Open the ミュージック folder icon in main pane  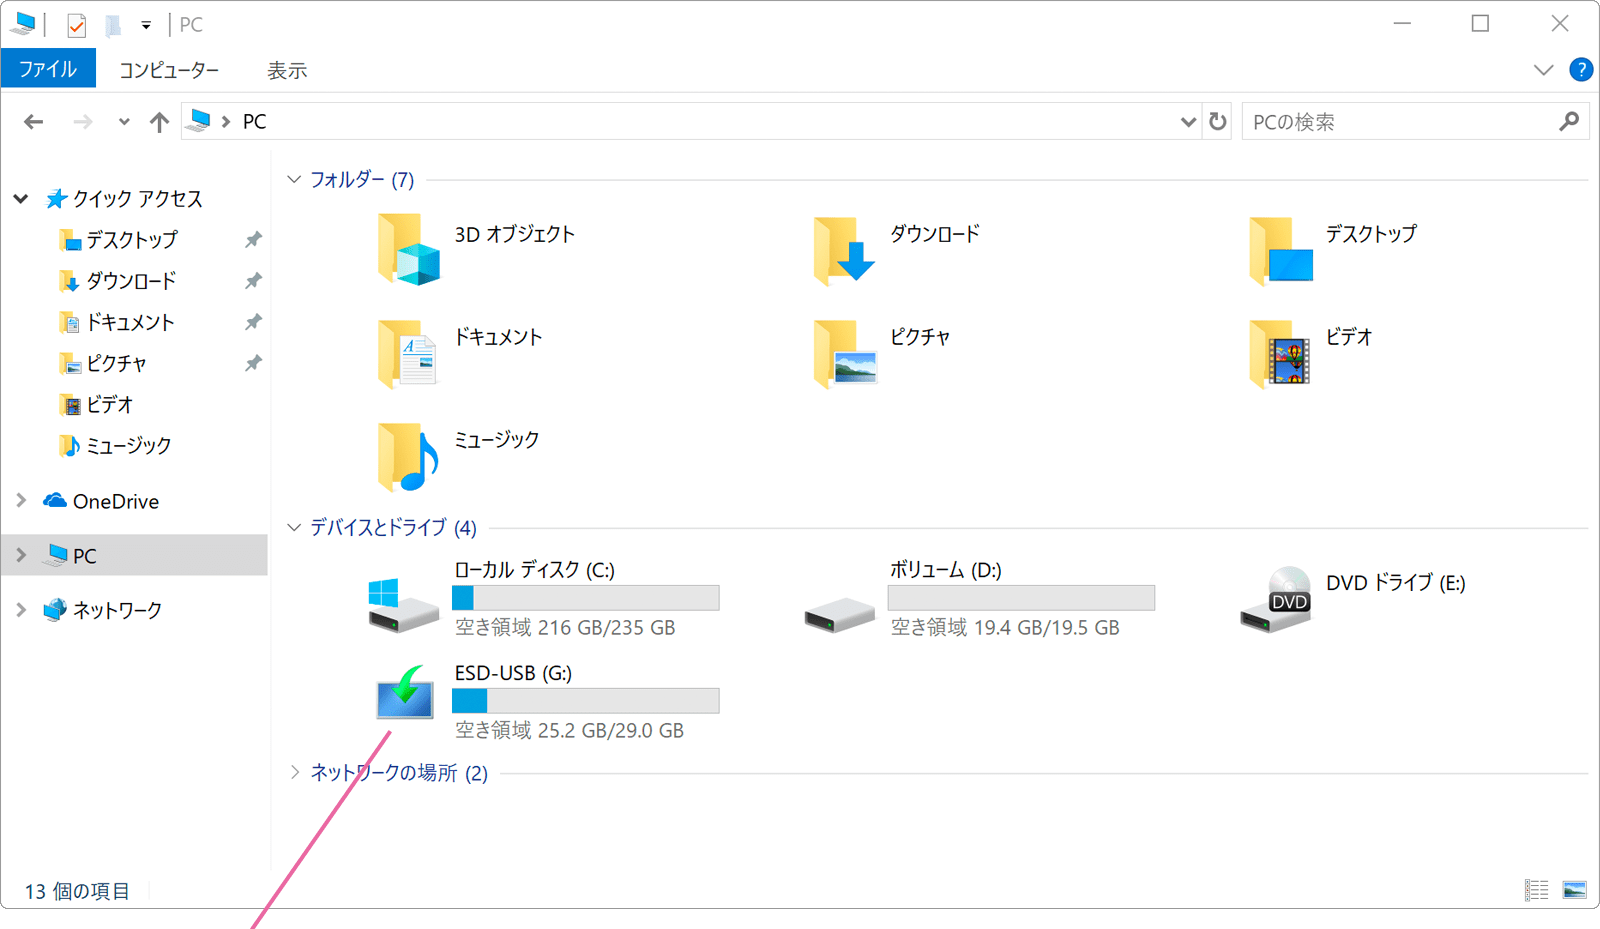click(x=408, y=456)
